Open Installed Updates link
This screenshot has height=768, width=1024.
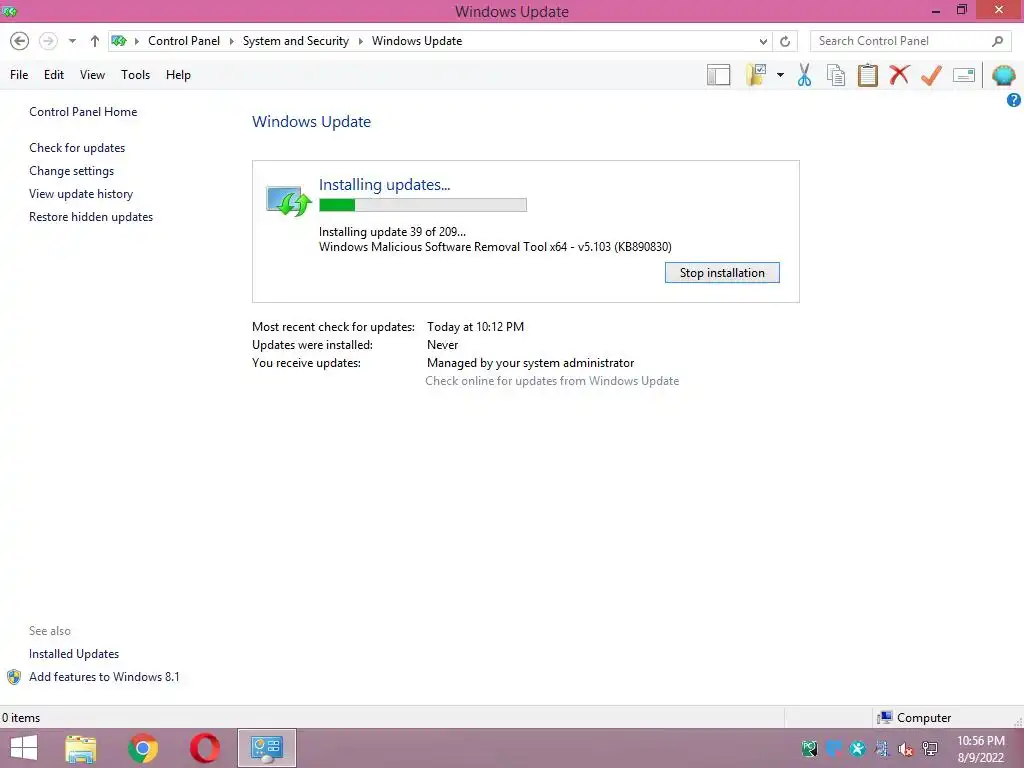[x=74, y=654]
